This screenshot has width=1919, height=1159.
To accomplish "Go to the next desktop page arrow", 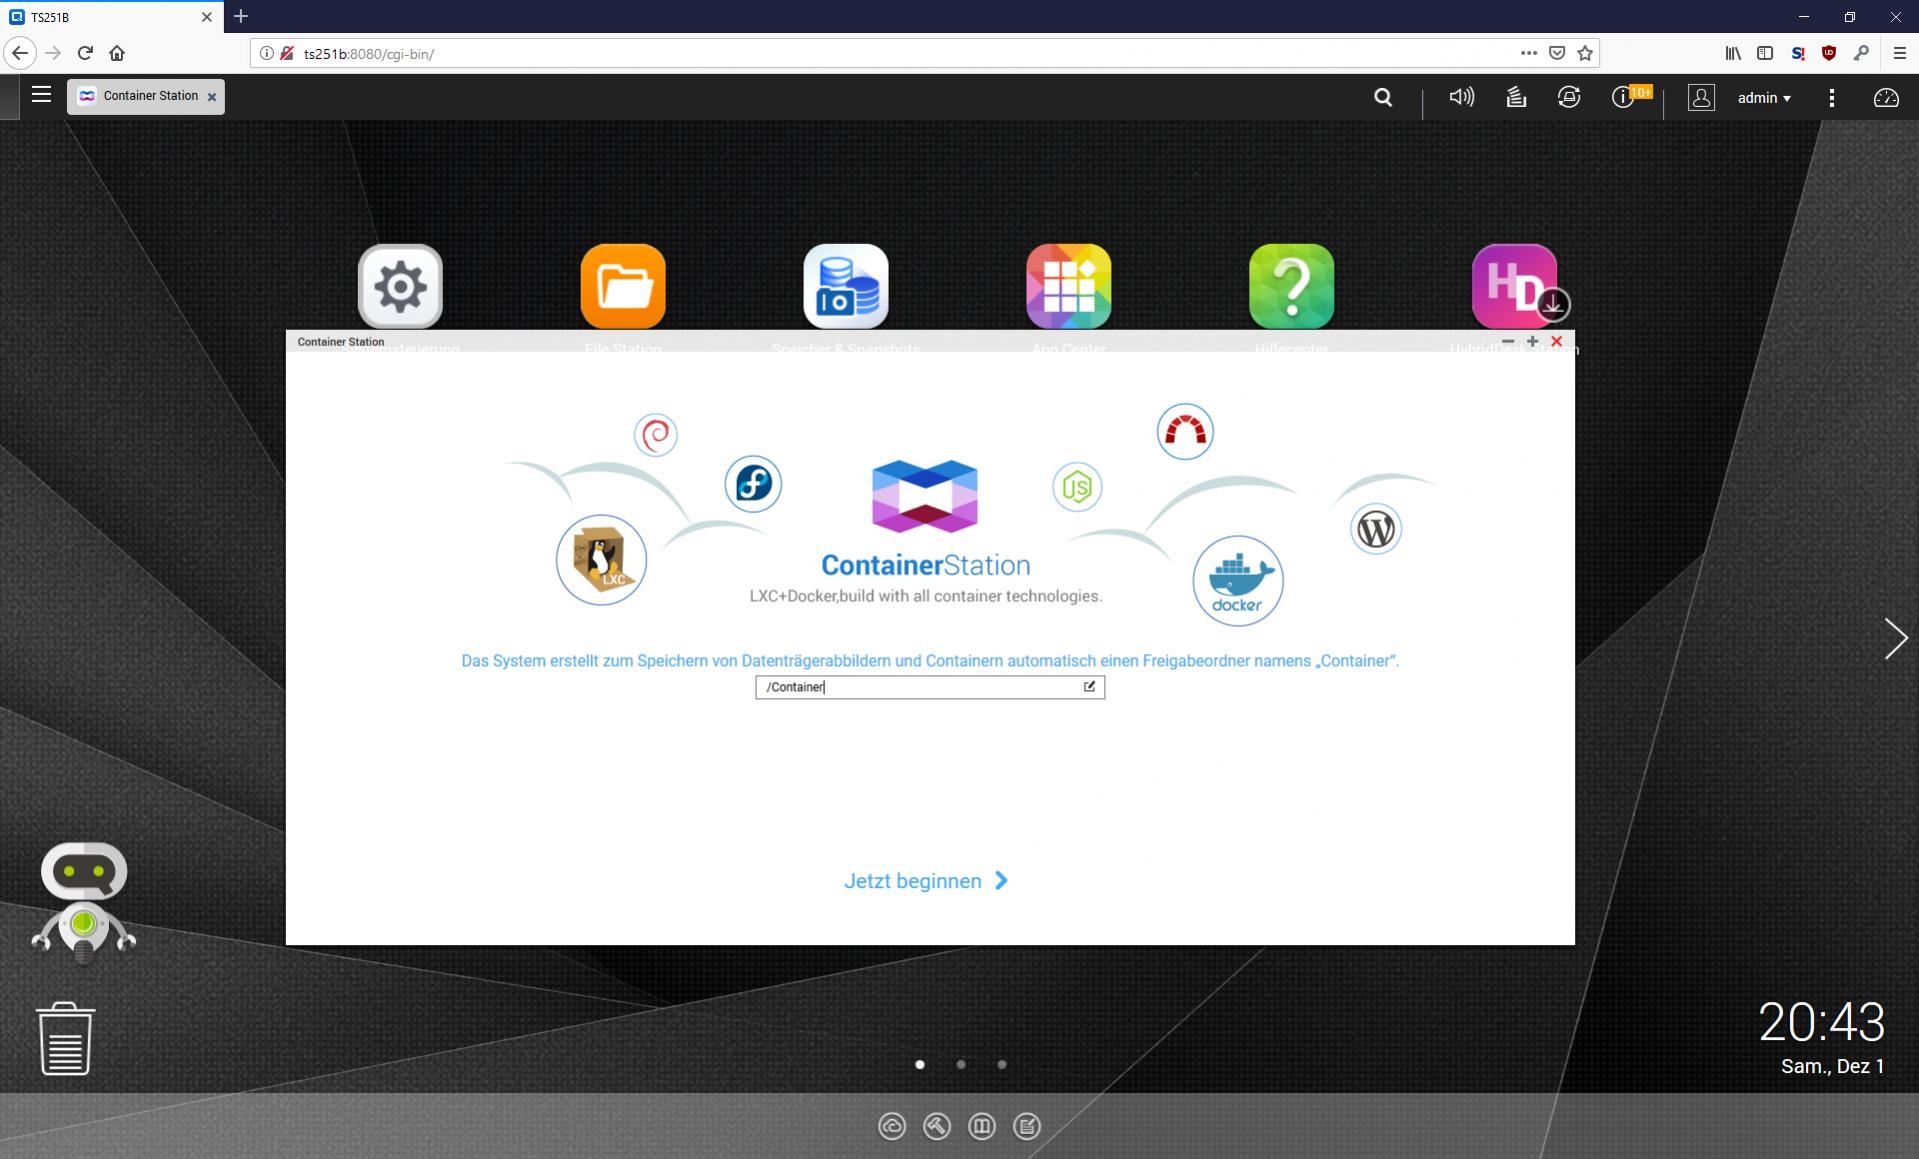I will pos(1895,638).
